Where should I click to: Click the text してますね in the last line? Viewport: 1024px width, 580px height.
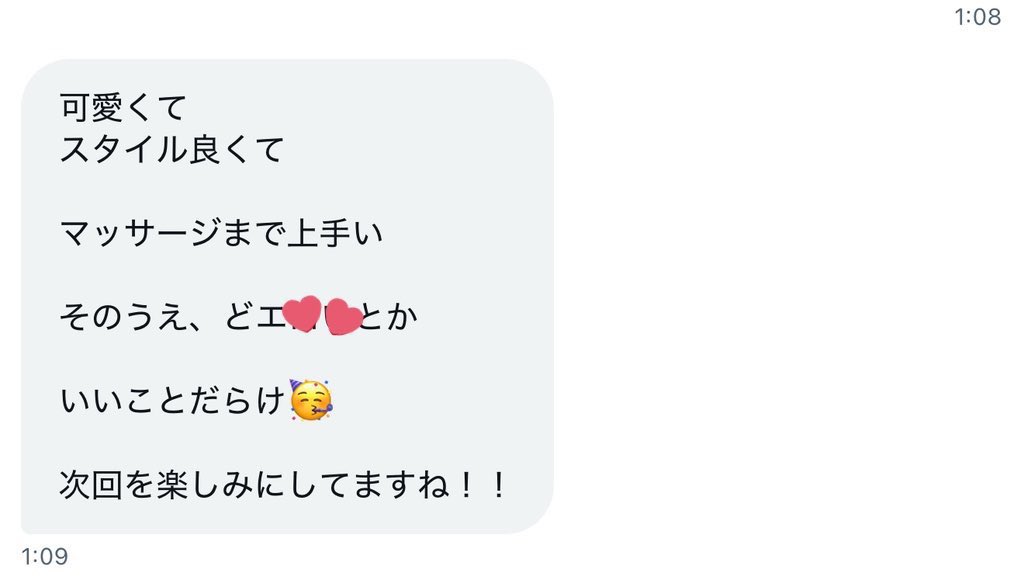coord(368,485)
